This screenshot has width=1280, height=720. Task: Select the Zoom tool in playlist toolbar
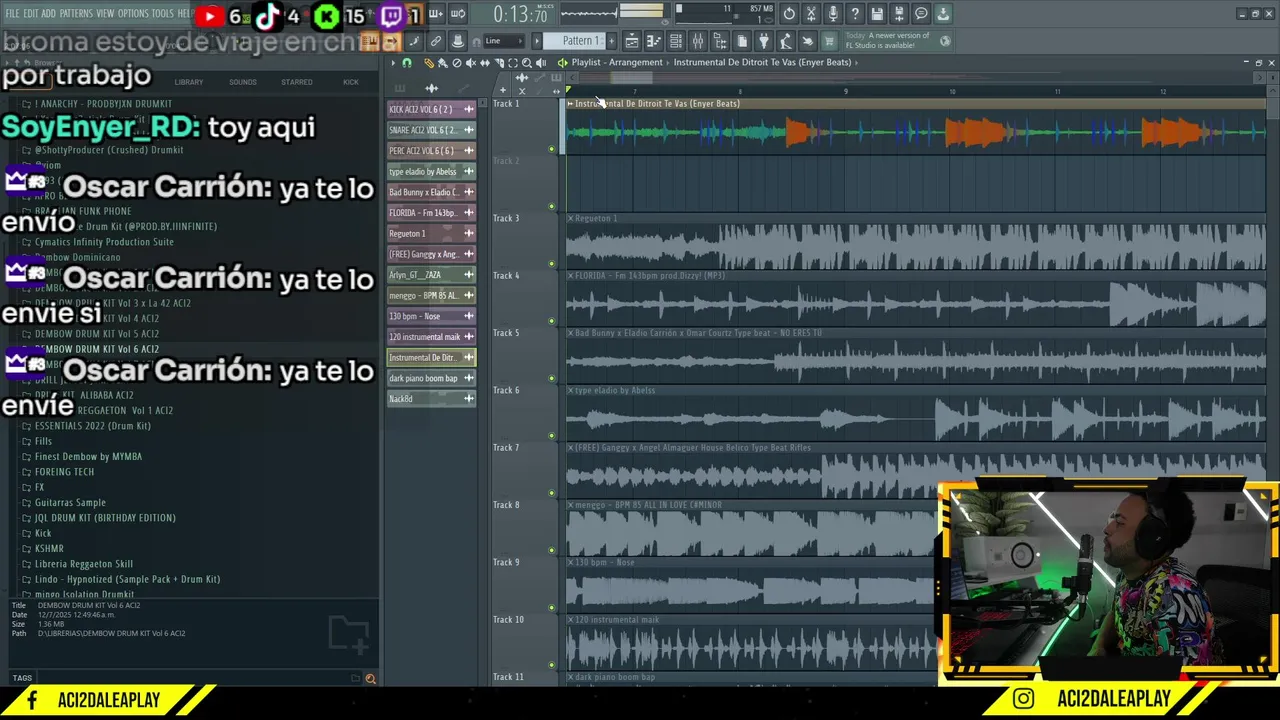[527, 62]
